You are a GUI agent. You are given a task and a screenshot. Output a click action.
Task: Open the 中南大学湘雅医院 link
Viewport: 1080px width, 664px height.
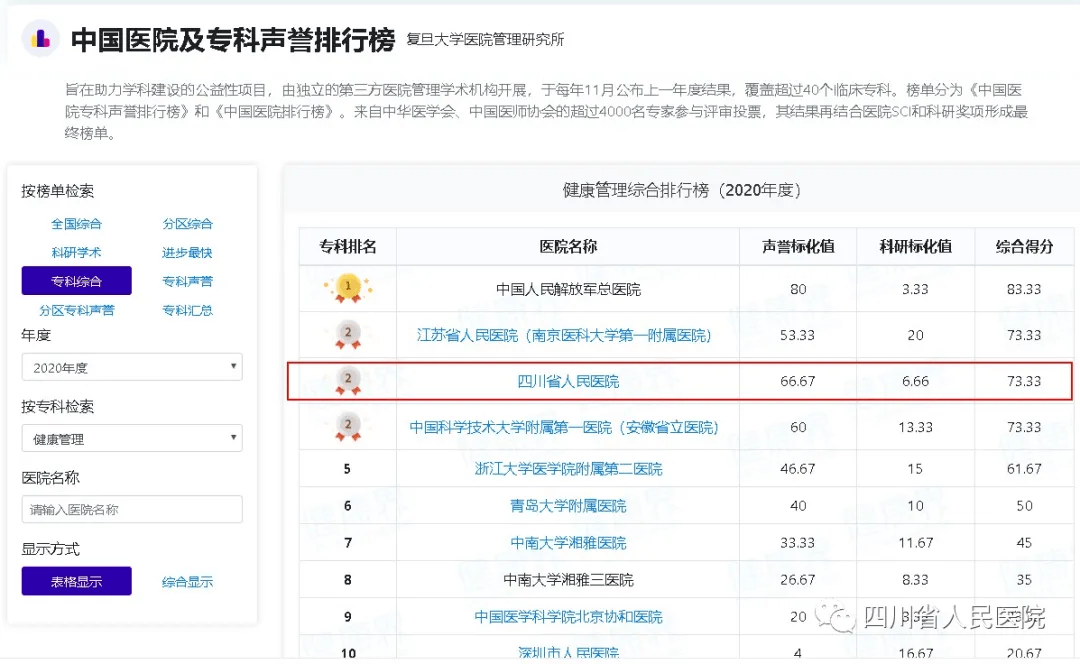568,543
